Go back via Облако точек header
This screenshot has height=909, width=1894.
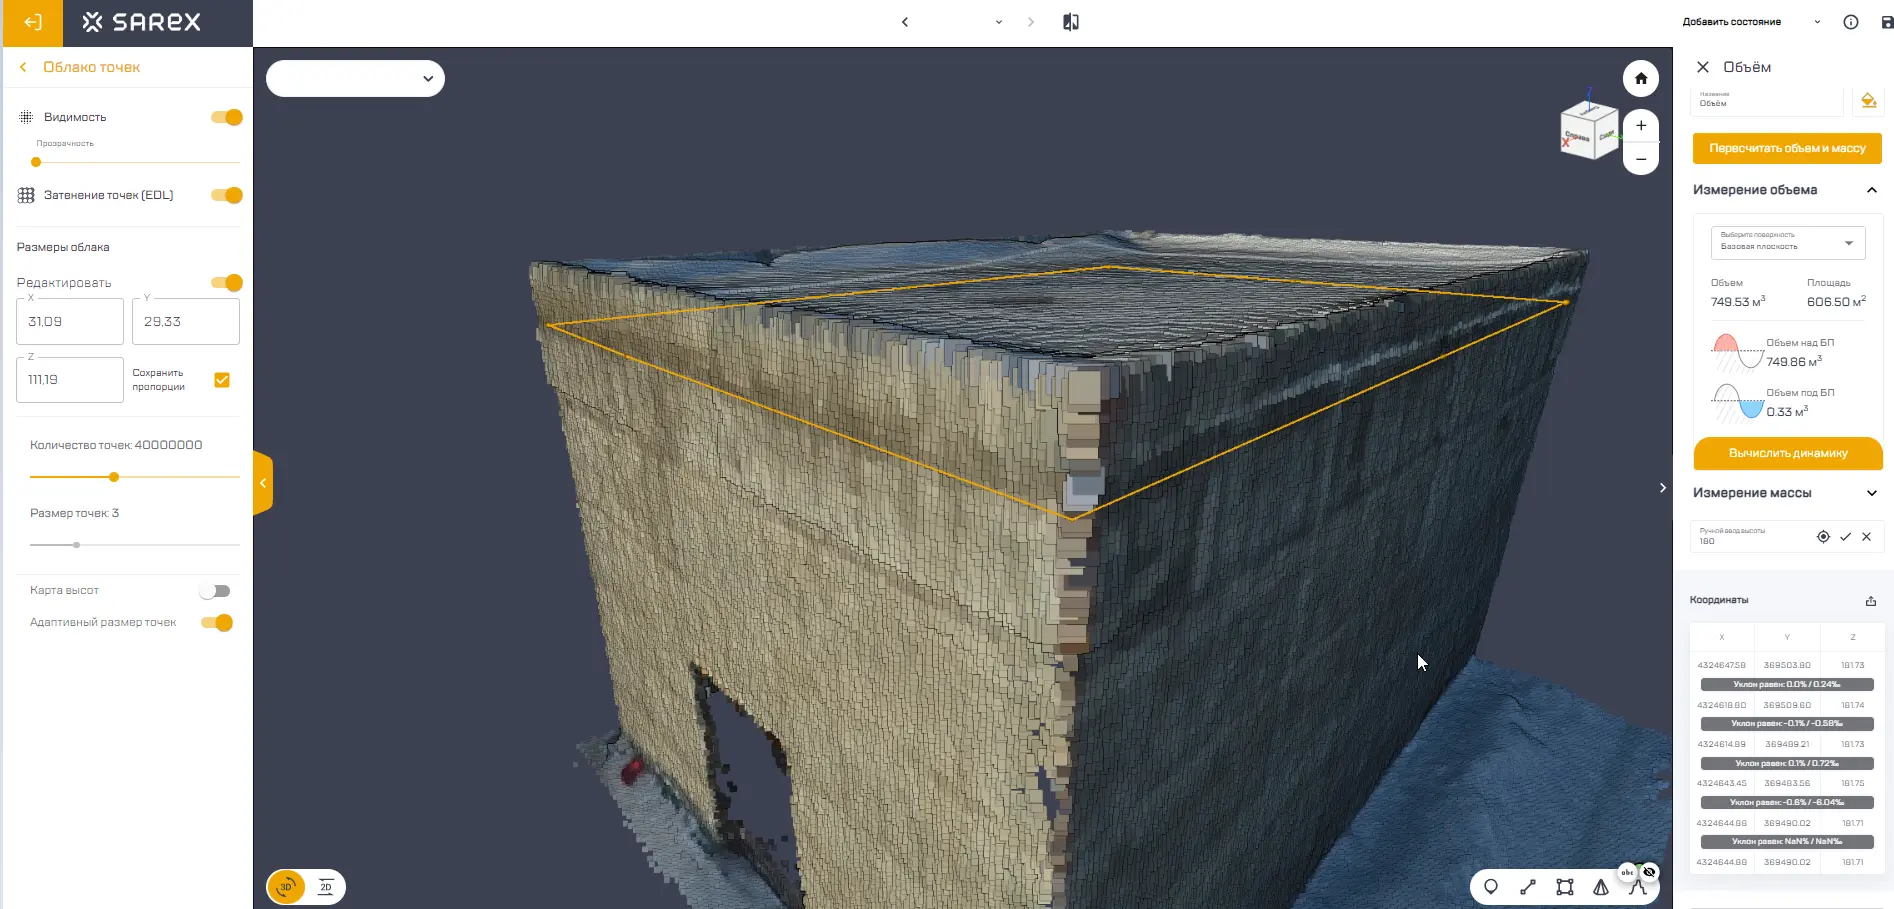click(23, 67)
